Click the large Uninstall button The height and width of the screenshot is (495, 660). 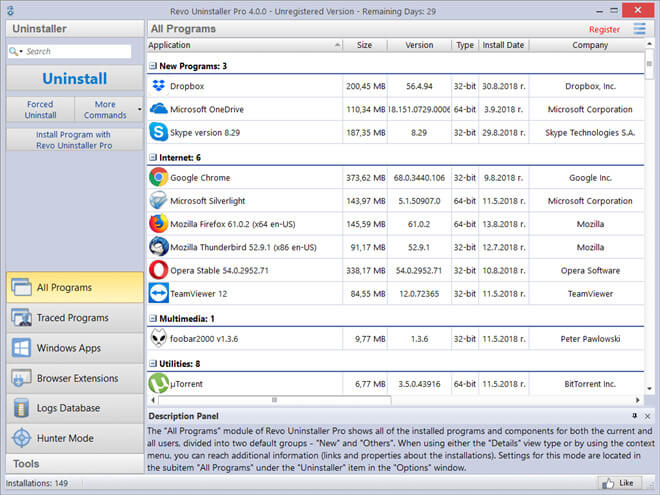(75, 78)
